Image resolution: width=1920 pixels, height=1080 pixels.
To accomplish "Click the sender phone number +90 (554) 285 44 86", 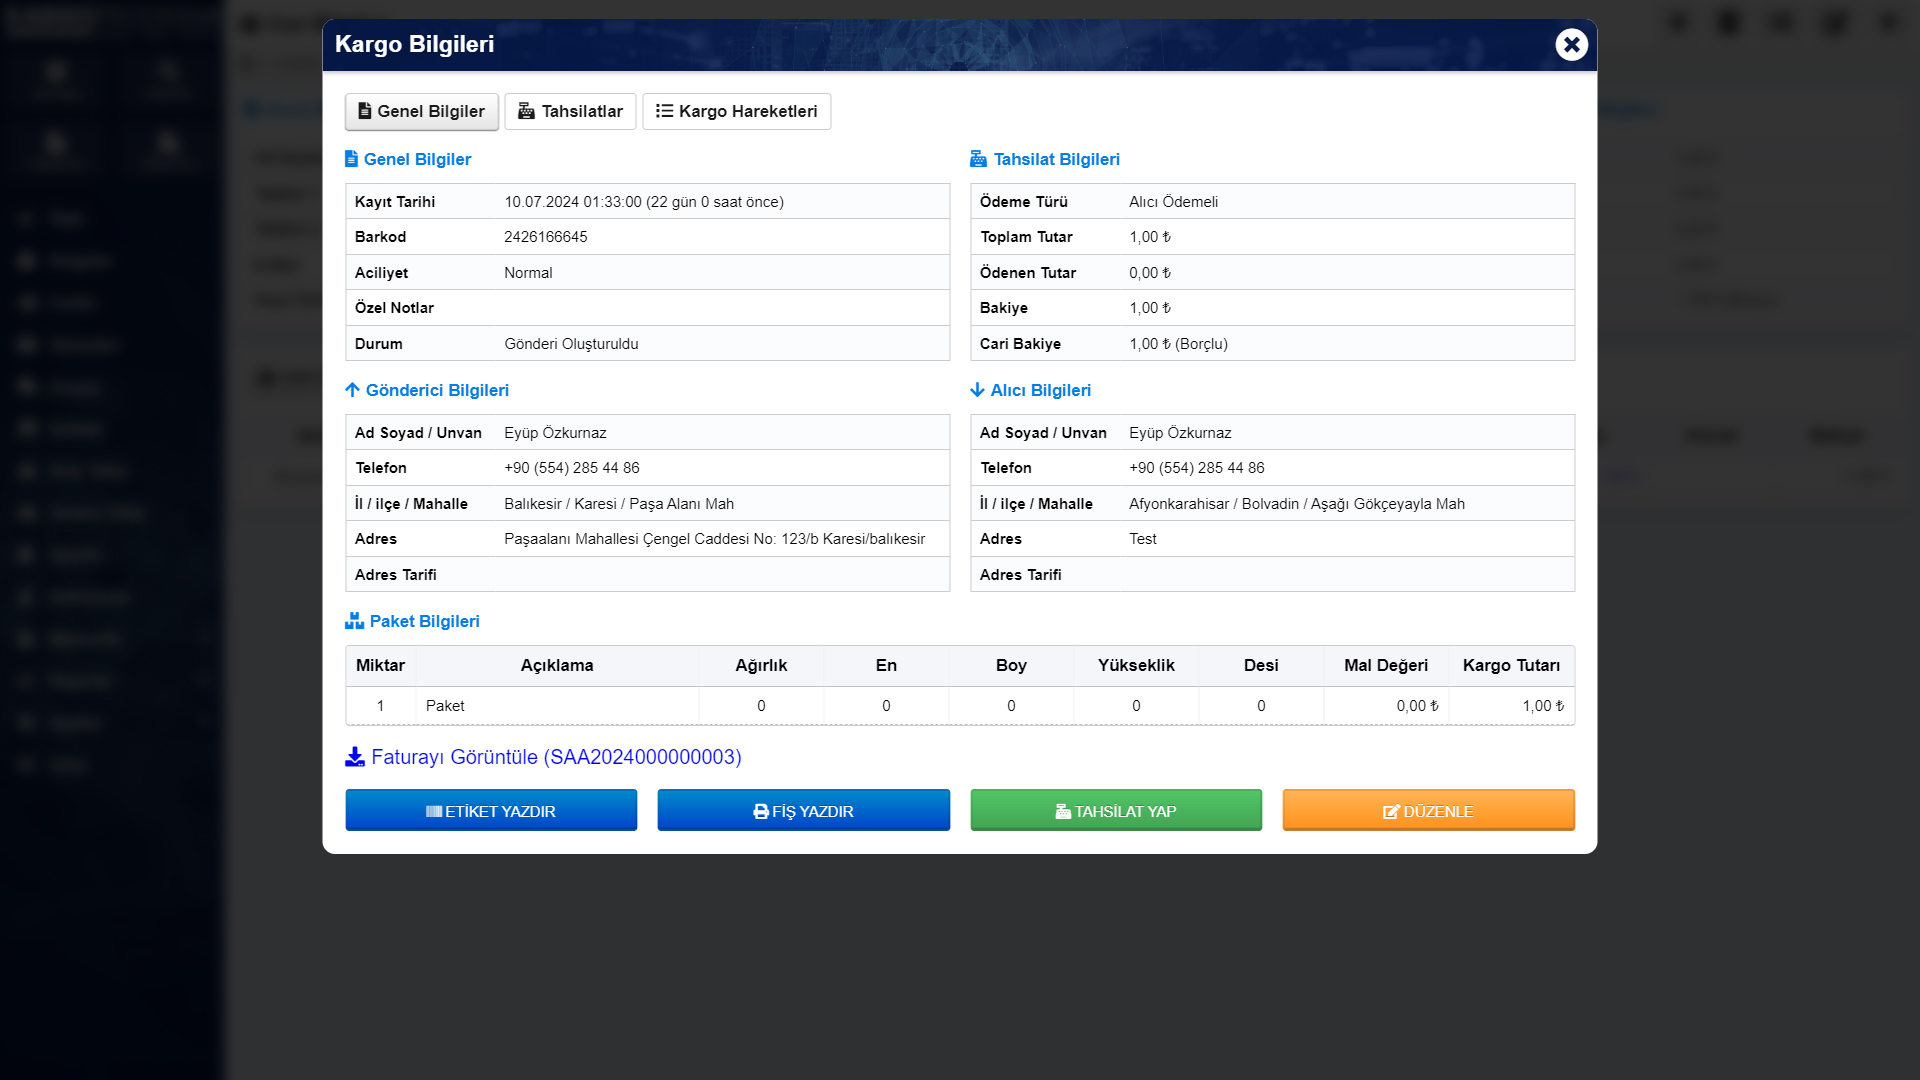I will 572,468.
